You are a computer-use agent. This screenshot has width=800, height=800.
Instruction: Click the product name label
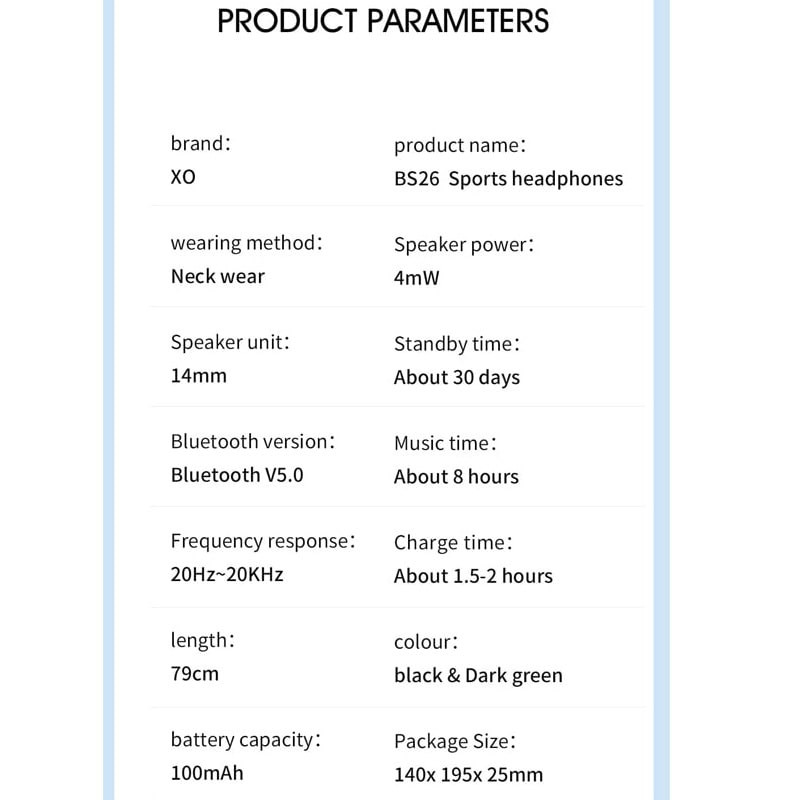[x=460, y=145]
